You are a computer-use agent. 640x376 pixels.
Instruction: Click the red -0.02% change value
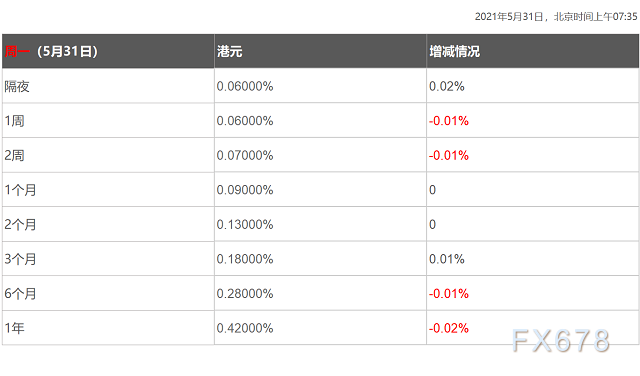click(449, 328)
